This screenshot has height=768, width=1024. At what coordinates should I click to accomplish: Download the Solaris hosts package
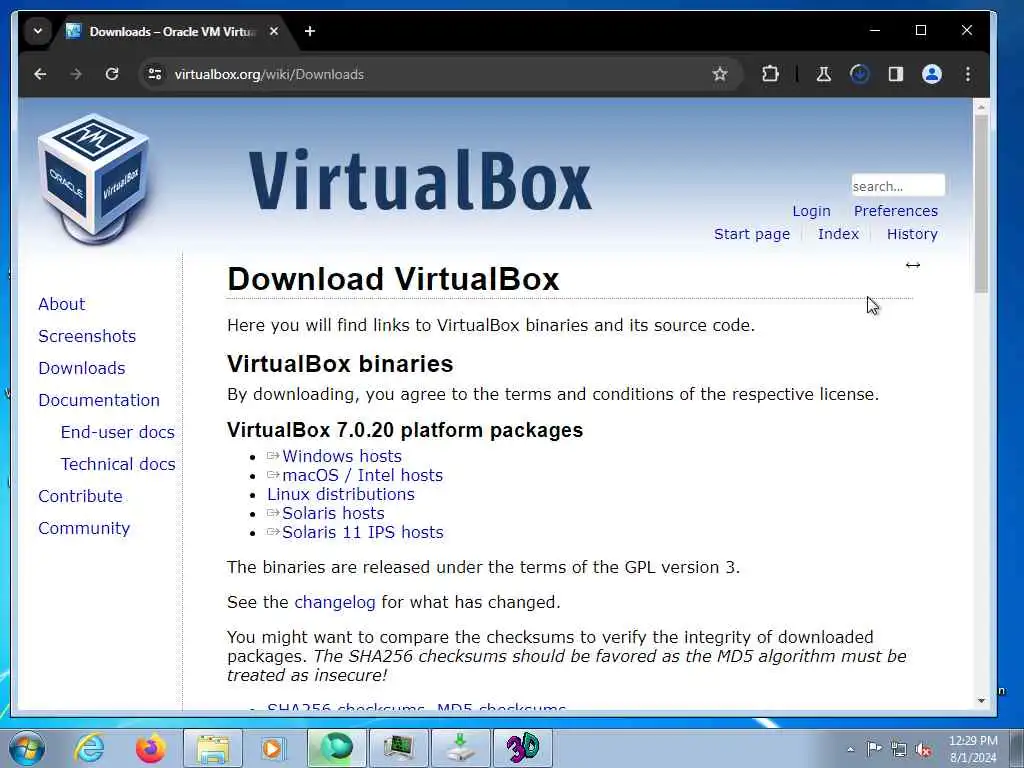coord(333,513)
